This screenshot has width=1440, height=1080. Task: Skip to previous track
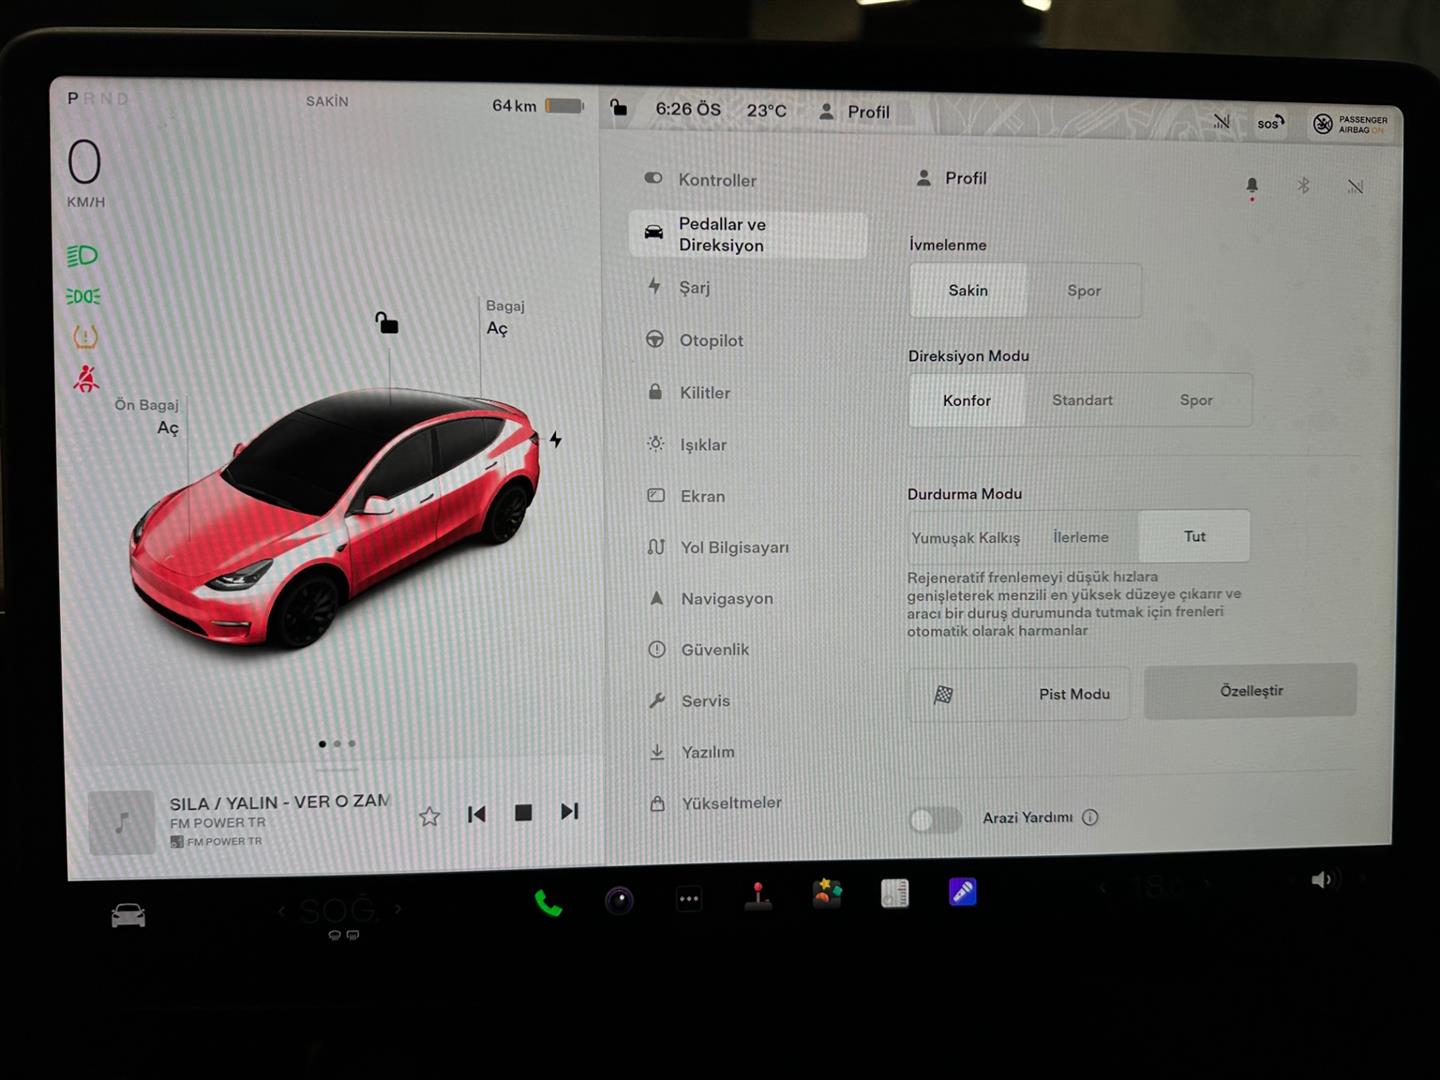coord(477,814)
